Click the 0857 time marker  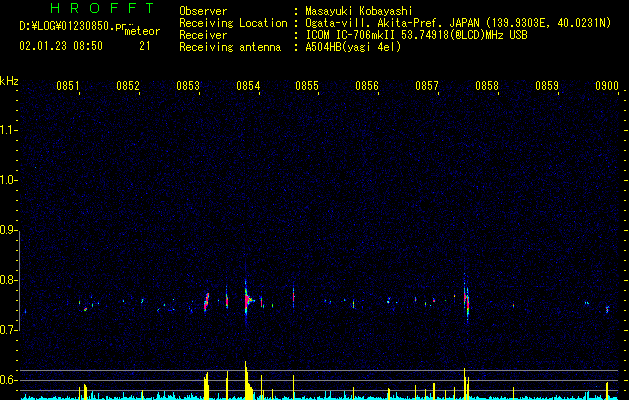tap(427, 85)
